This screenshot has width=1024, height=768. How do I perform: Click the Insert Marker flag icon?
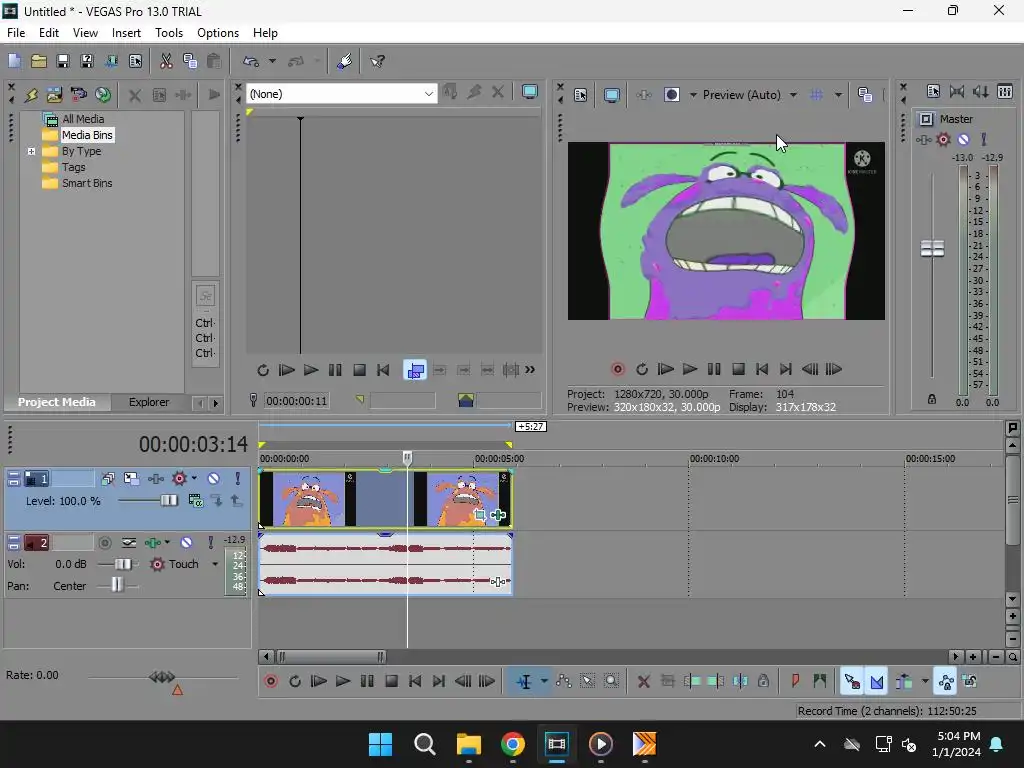(795, 682)
